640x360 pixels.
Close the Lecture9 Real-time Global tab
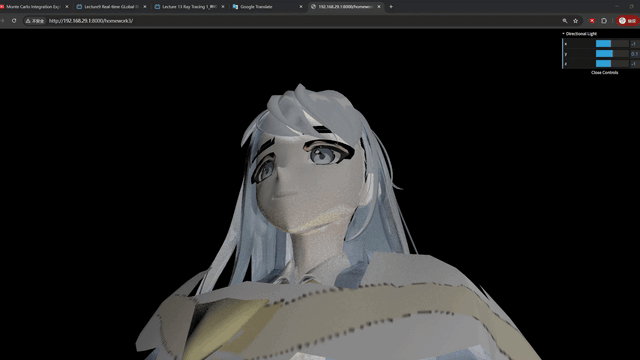pos(144,7)
